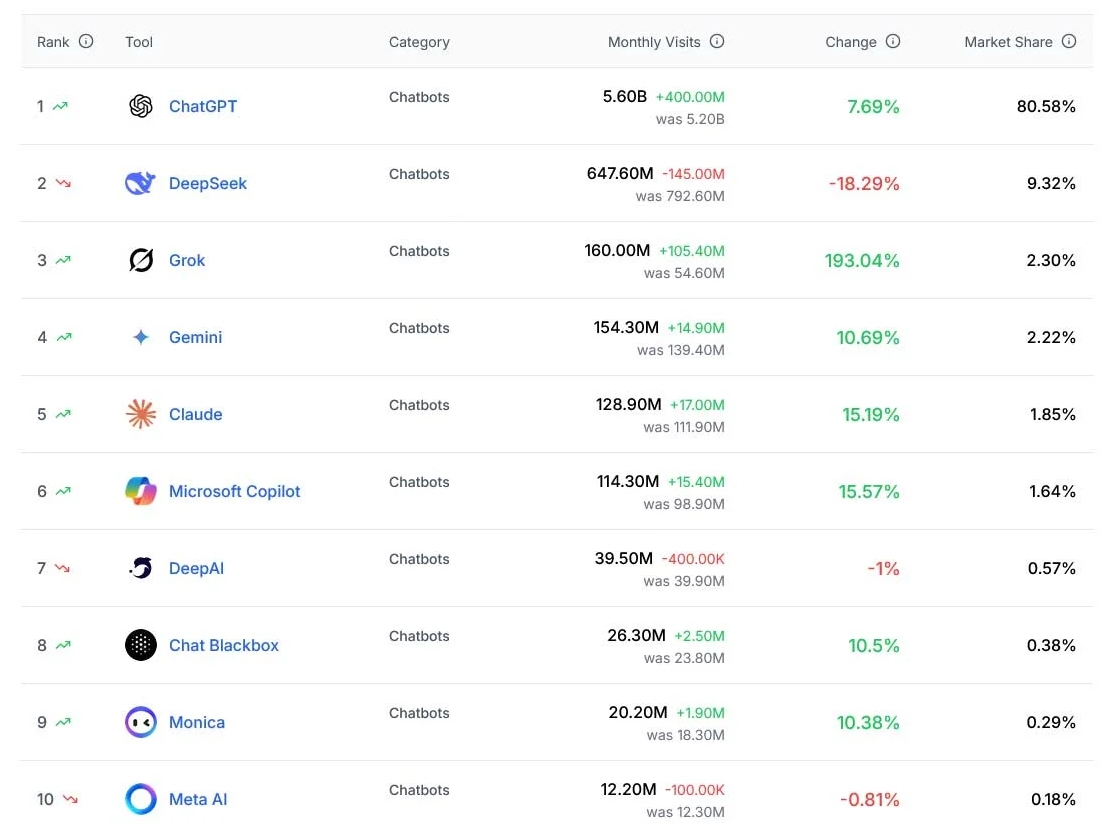Click the Monthly Visits column header
This screenshot has height=831, width=1112.
coord(654,42)
